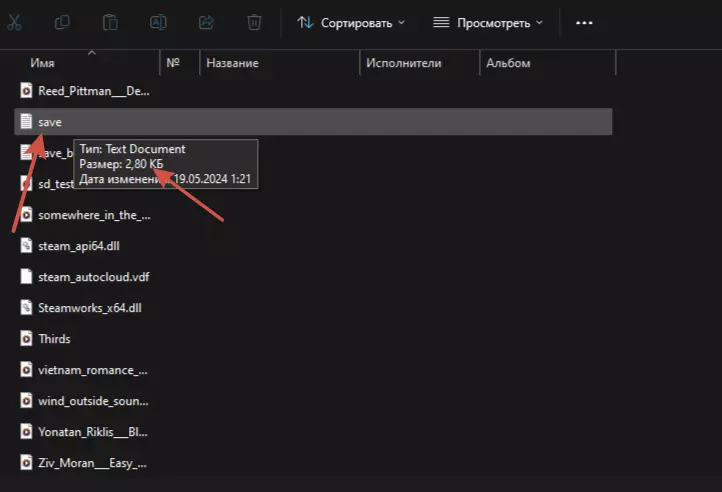
Task: Select the wind_outside_soun... file
Action: click(x=84, y=401)
